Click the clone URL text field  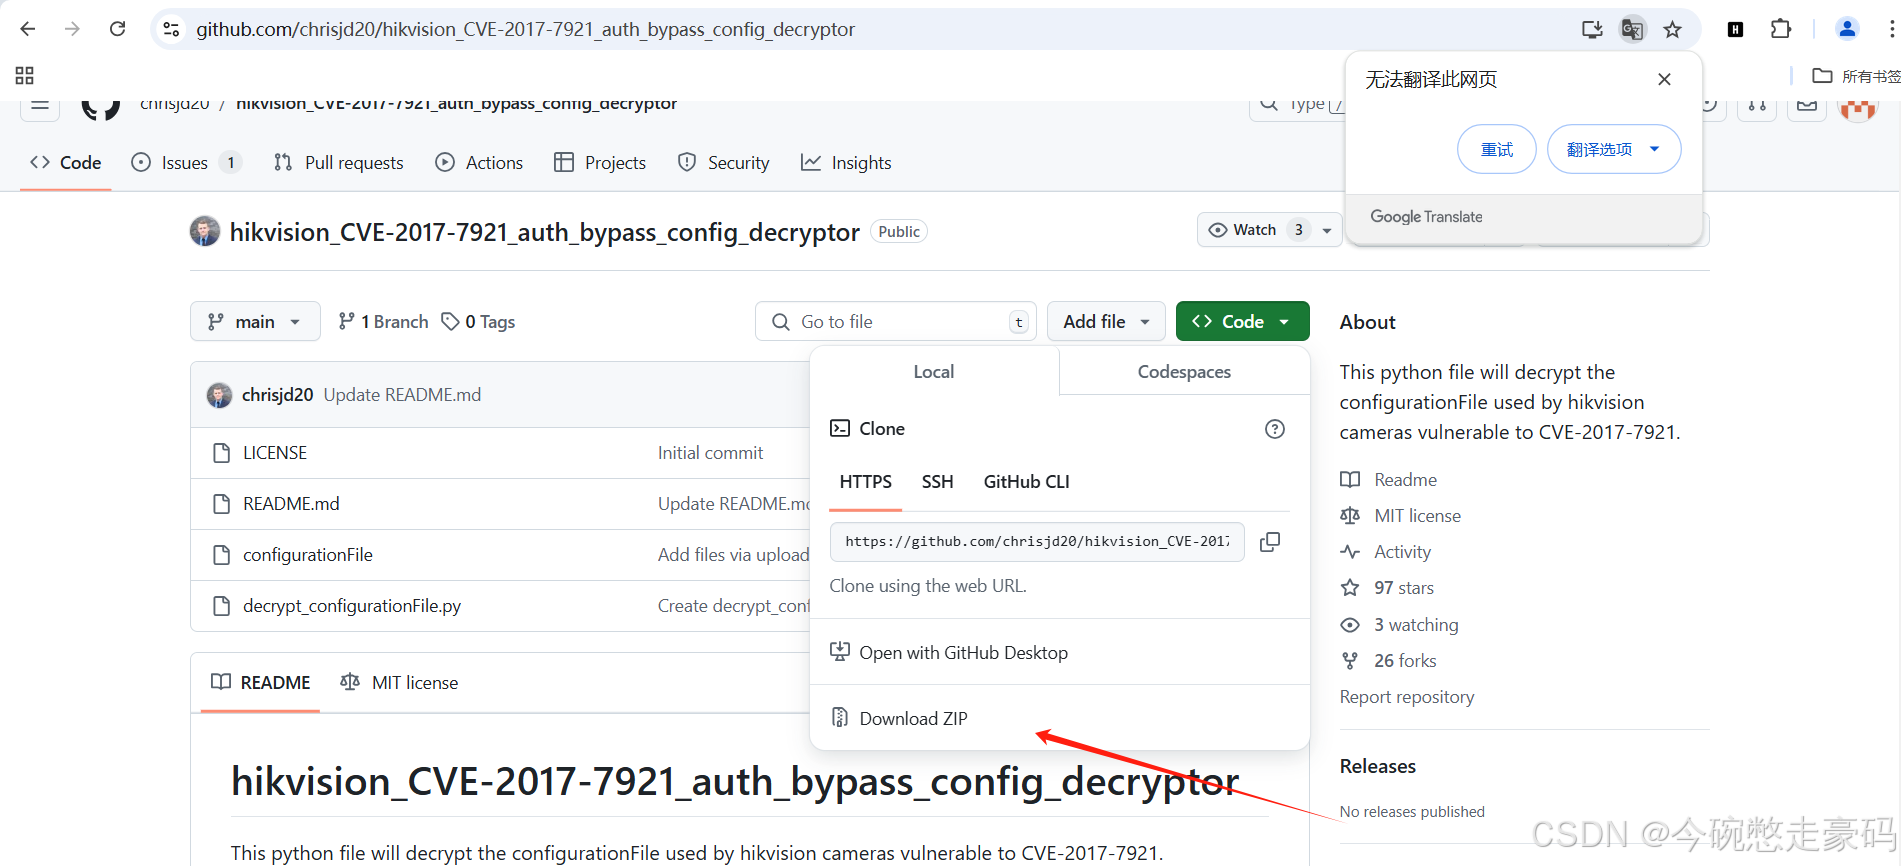click(1037, 542)
